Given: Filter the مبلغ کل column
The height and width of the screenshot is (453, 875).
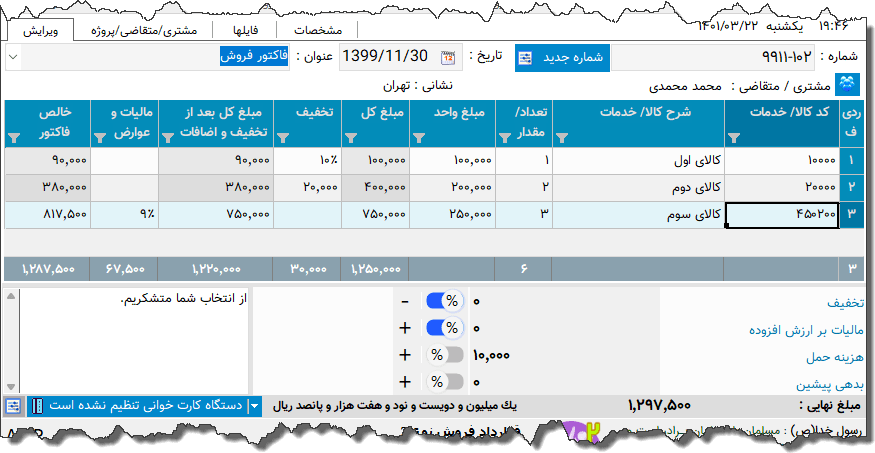Looking at the screenshot, I should click(x=351, y=138).
